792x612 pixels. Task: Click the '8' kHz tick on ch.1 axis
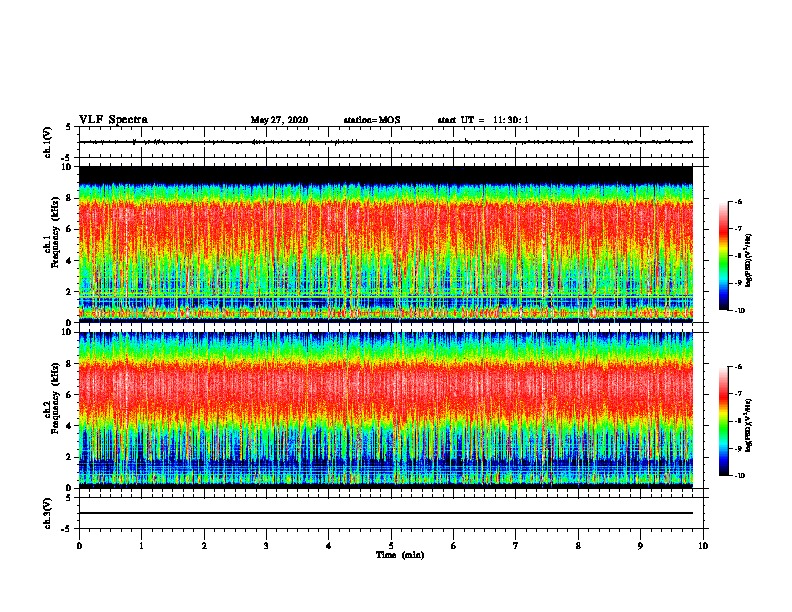tap(69, 198)
